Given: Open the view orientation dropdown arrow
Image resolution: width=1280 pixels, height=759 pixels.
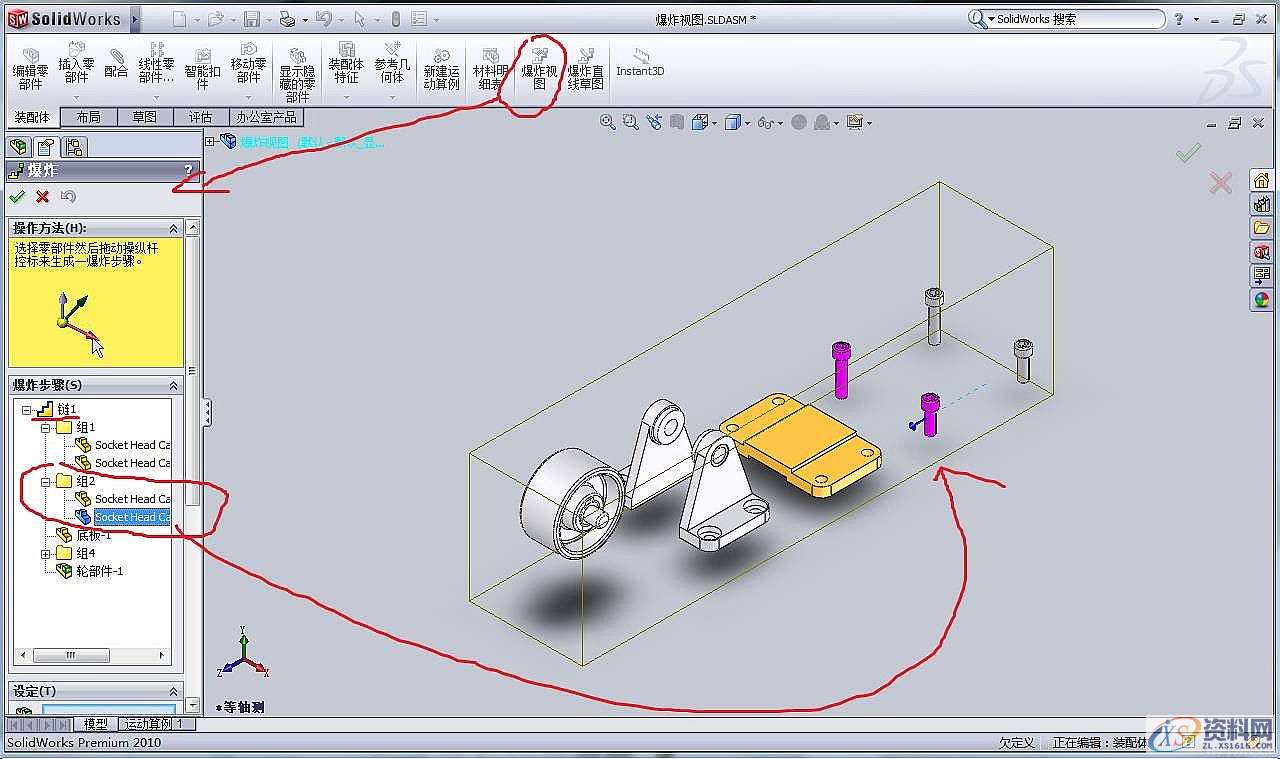Looking at the screenshot, I should click(713, 122).
